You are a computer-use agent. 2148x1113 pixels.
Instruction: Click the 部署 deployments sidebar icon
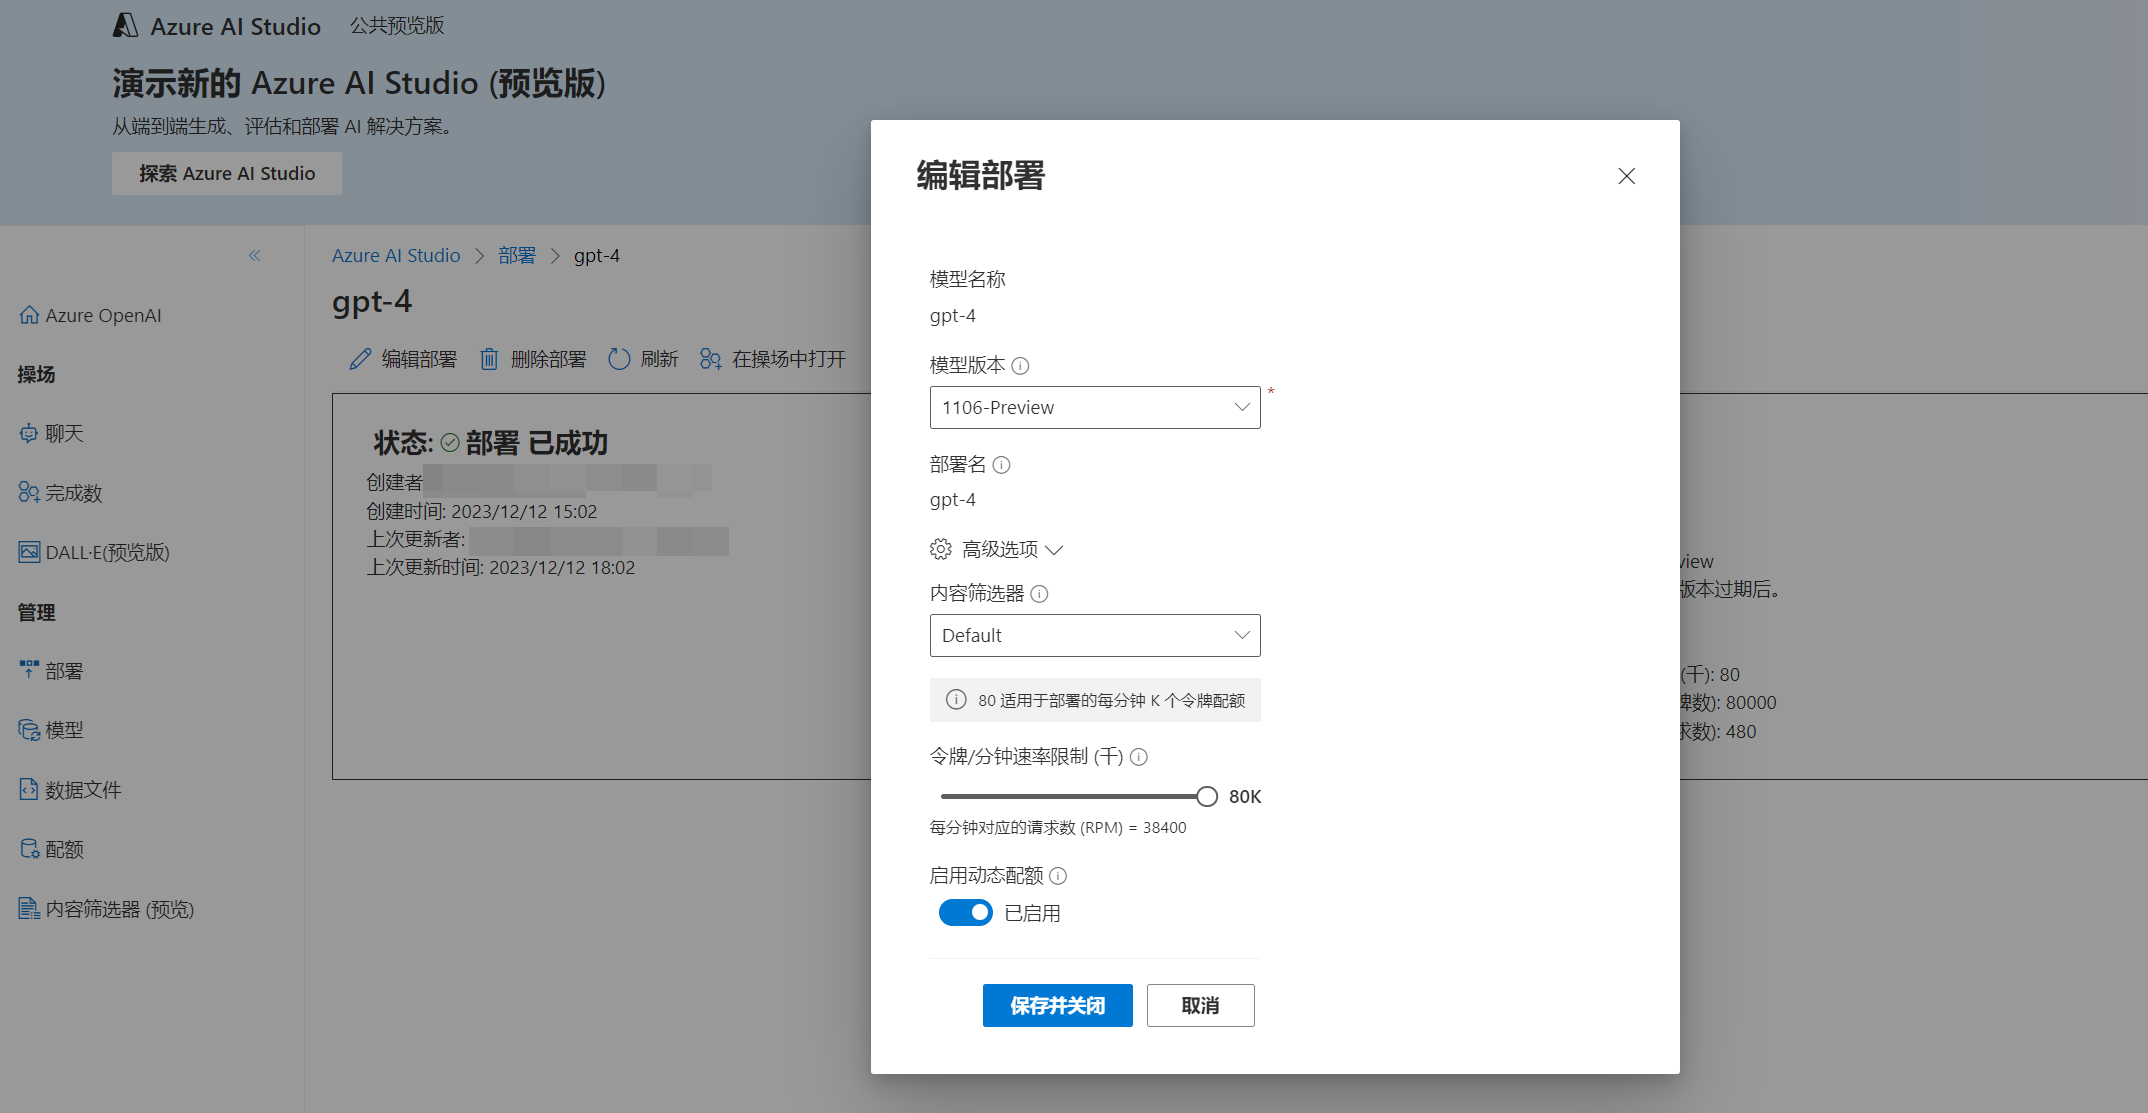[x=29, y=671]
